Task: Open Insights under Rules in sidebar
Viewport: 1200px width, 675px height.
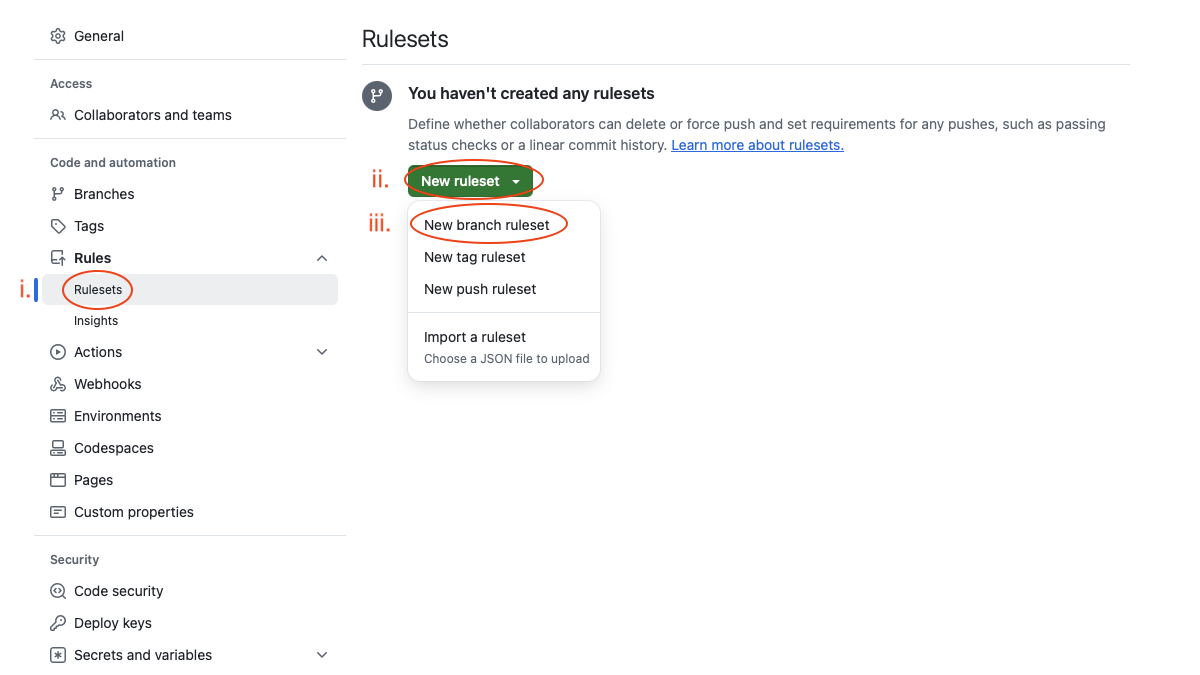Action: [x=96, y=321]
